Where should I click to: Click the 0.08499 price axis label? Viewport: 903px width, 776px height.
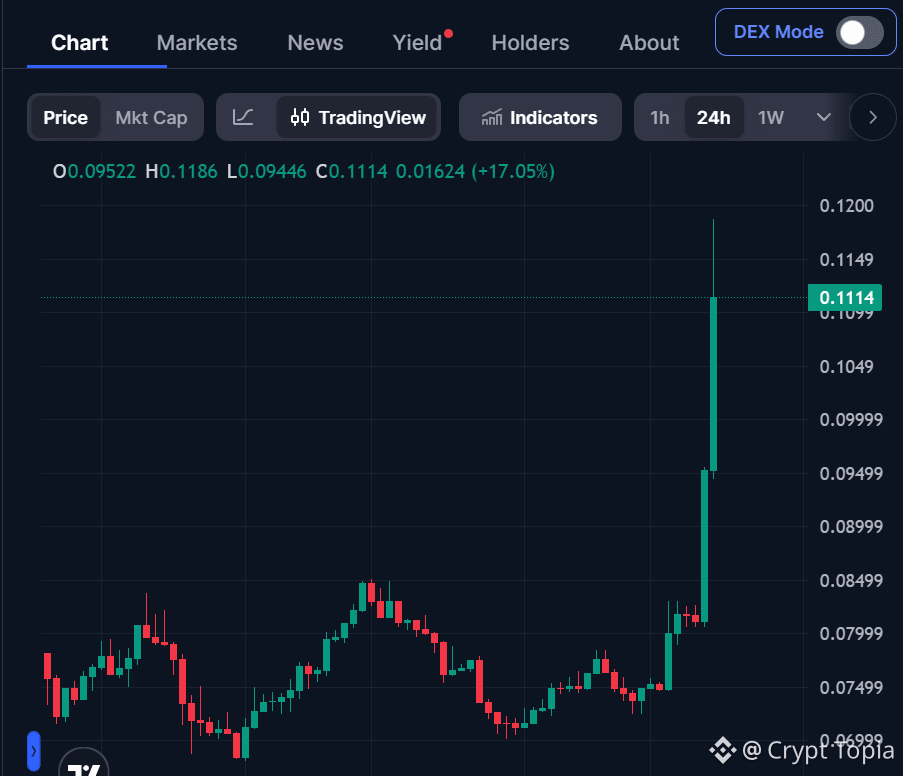(x=851, y=580)
